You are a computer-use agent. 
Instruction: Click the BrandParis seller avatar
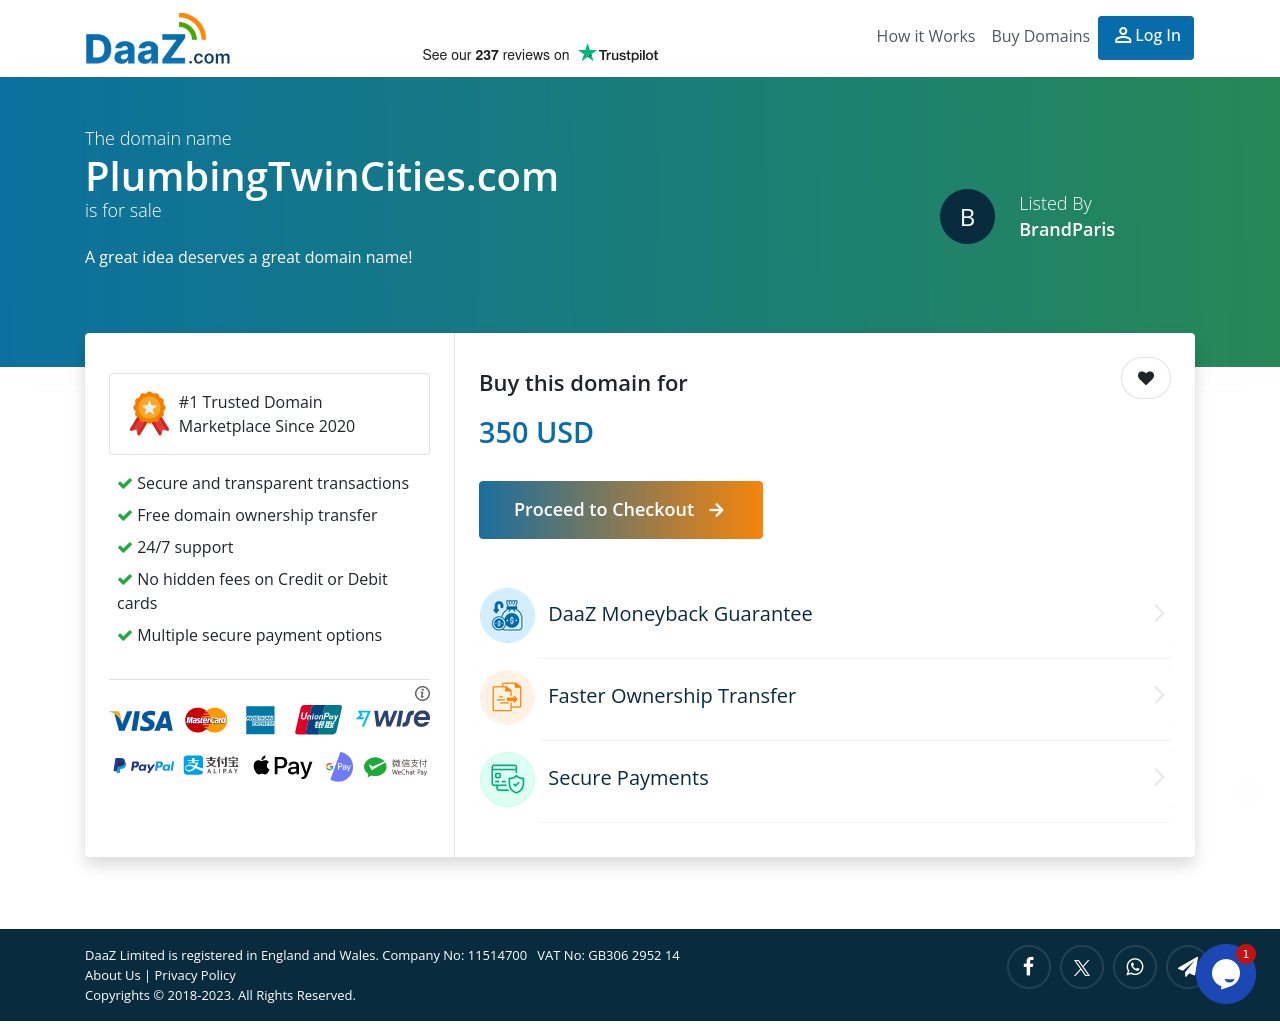967,216
